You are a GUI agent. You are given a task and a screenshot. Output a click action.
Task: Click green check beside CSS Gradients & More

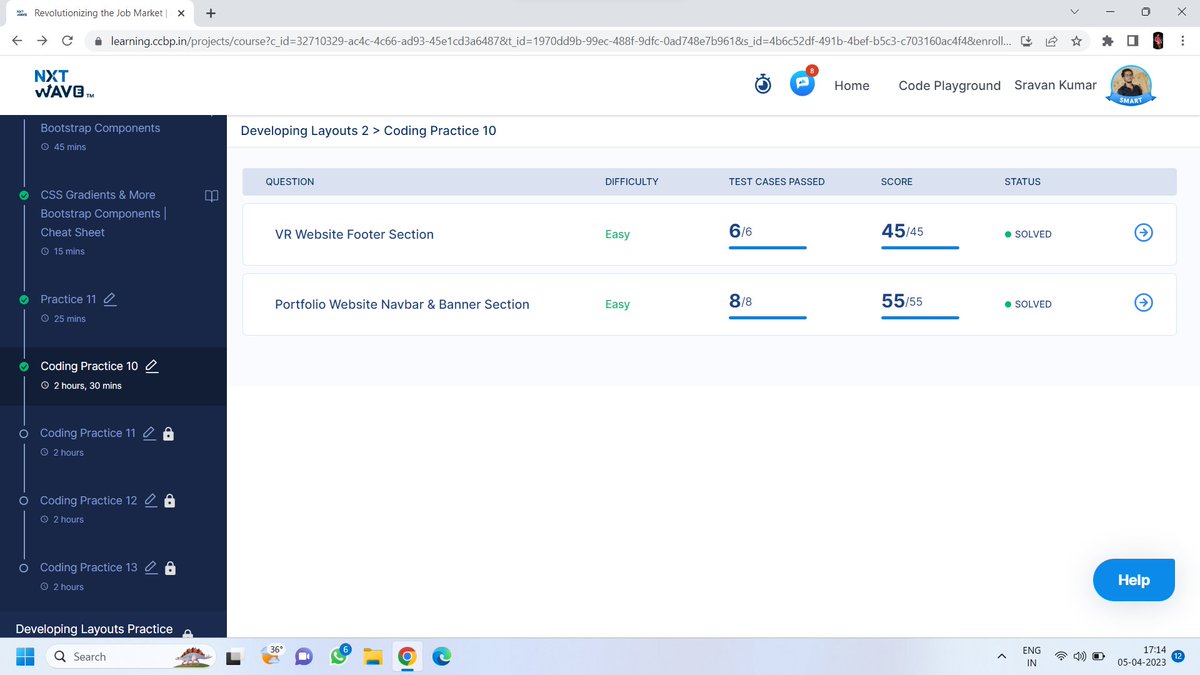click(x=24, y=195)
